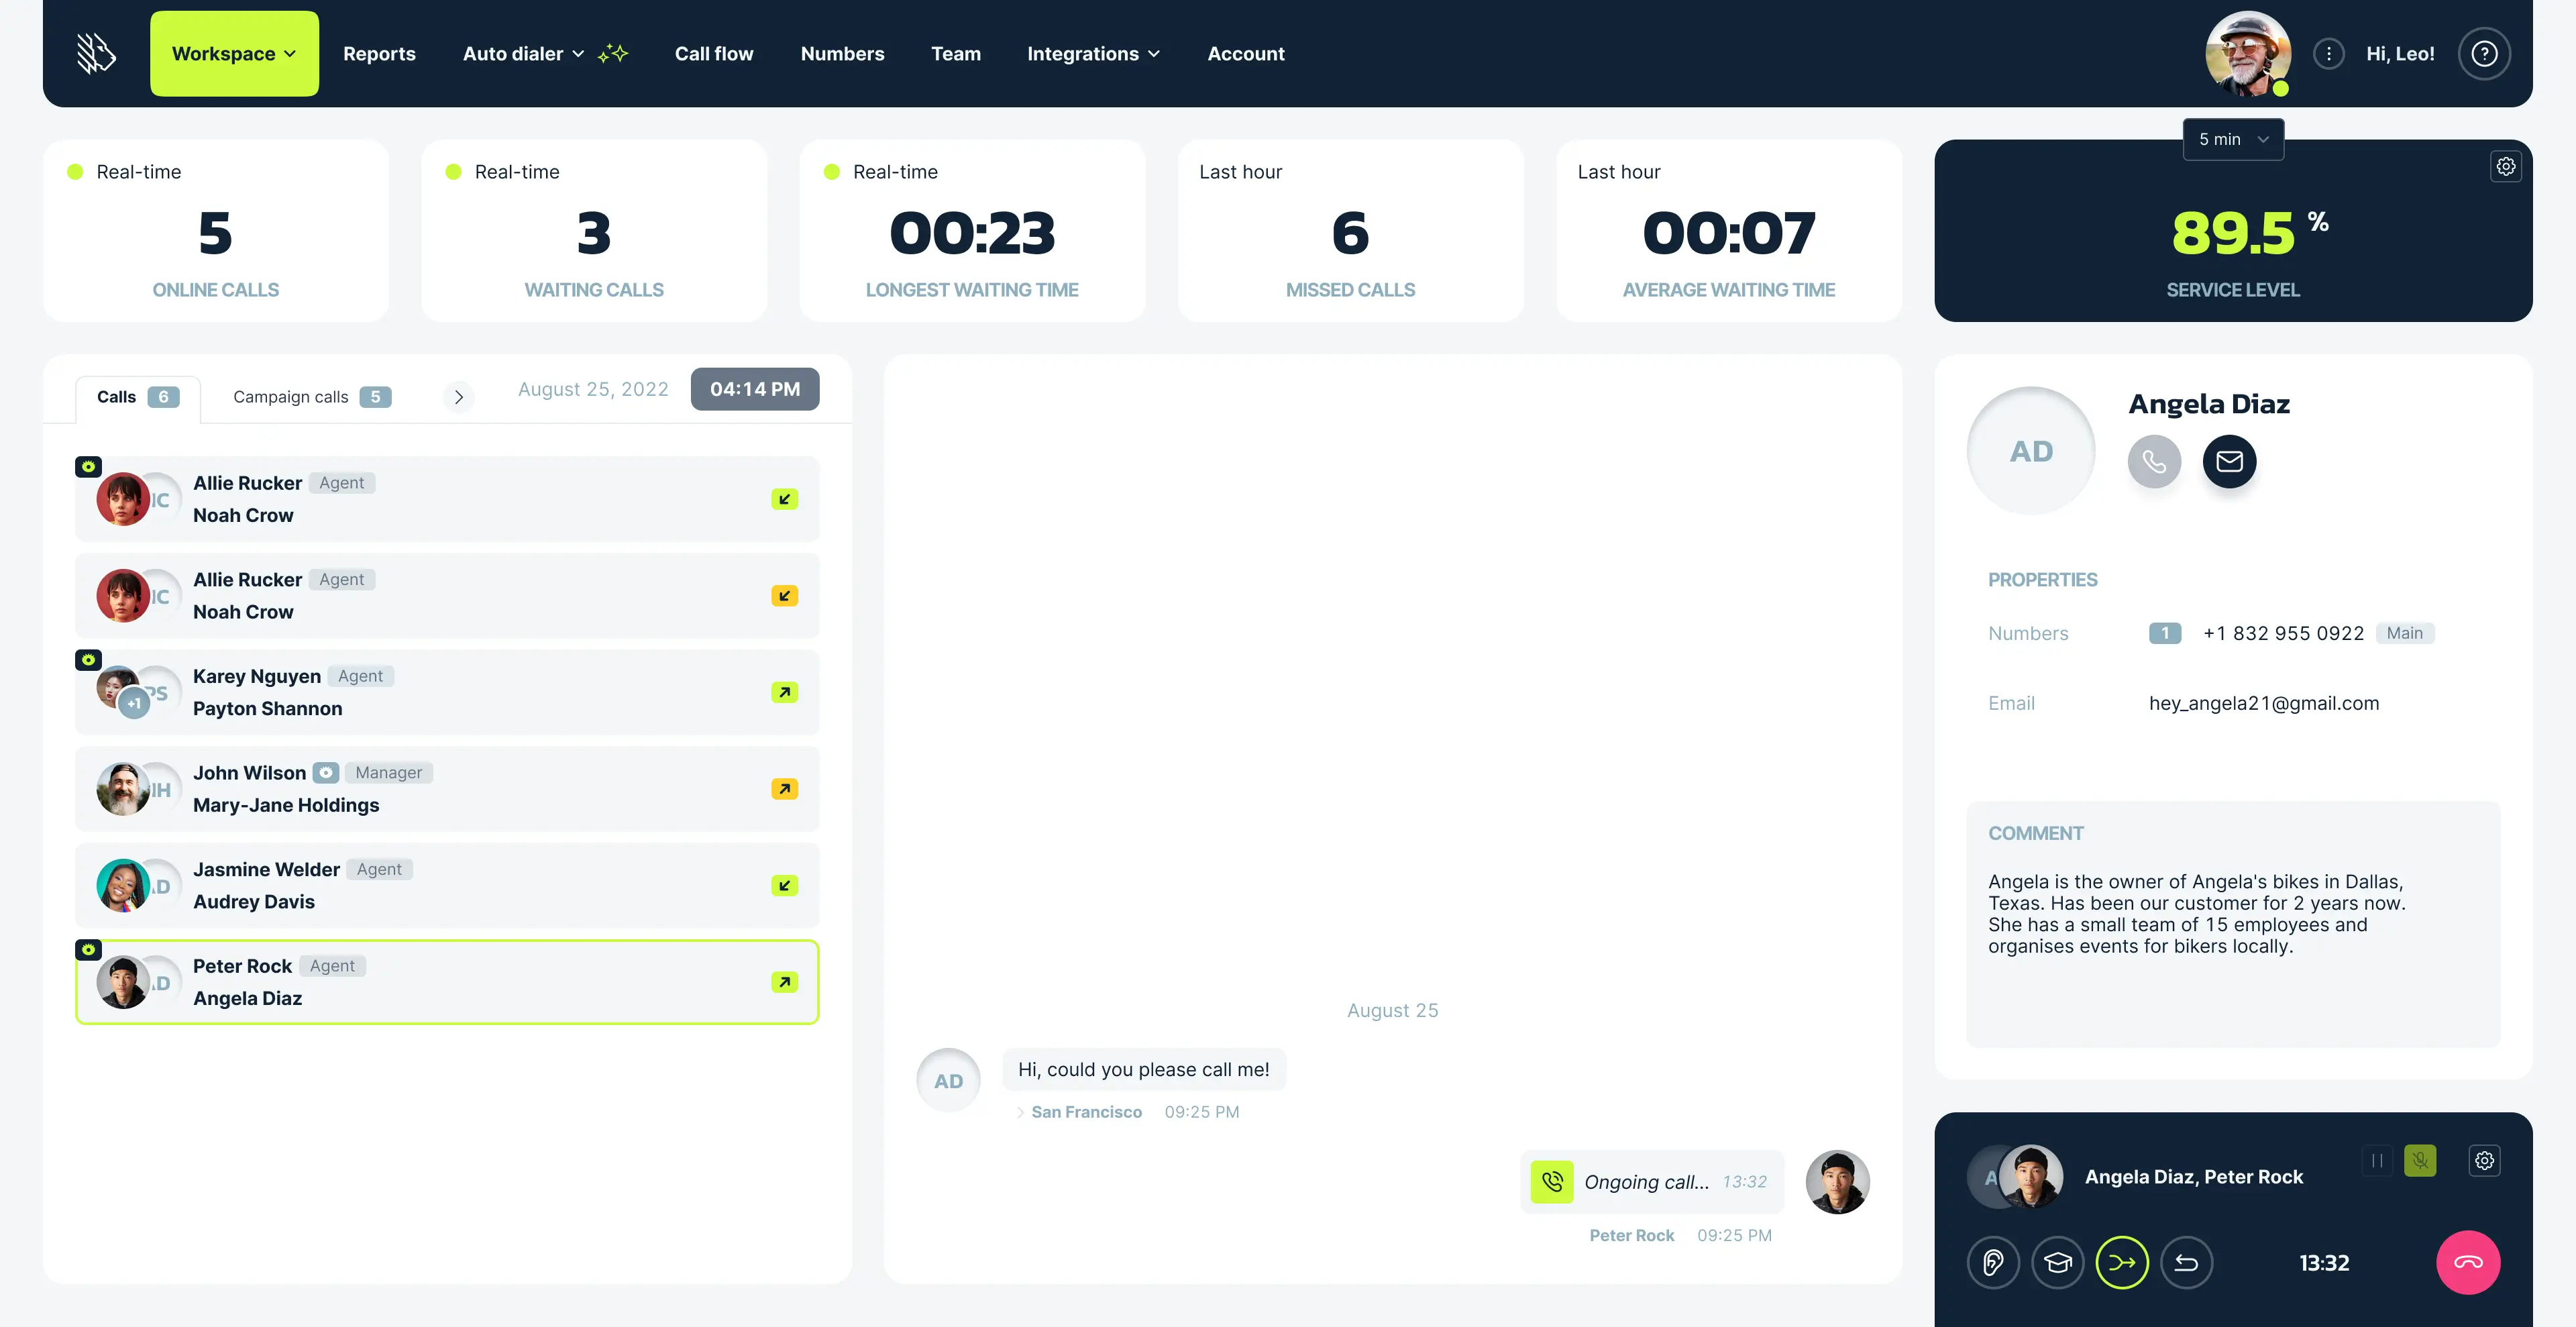Click the outgoing arrow on the Karey Nguyen call
The image size is (2576, 1327).
[784, 692]
